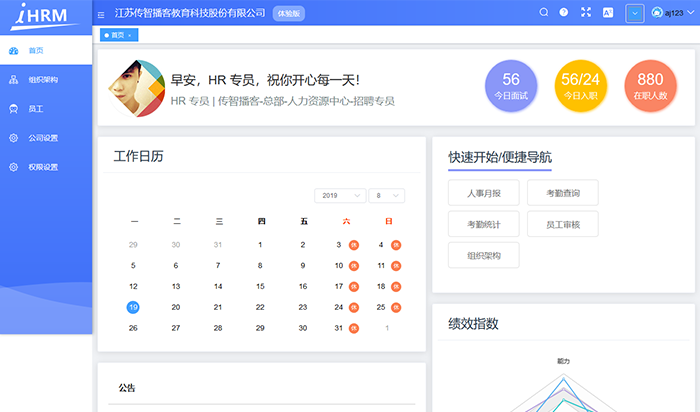Viewport: 700px width, 412px height.
Task: Open the search magnifier icon in header
Action: click(x=544, y=13)
